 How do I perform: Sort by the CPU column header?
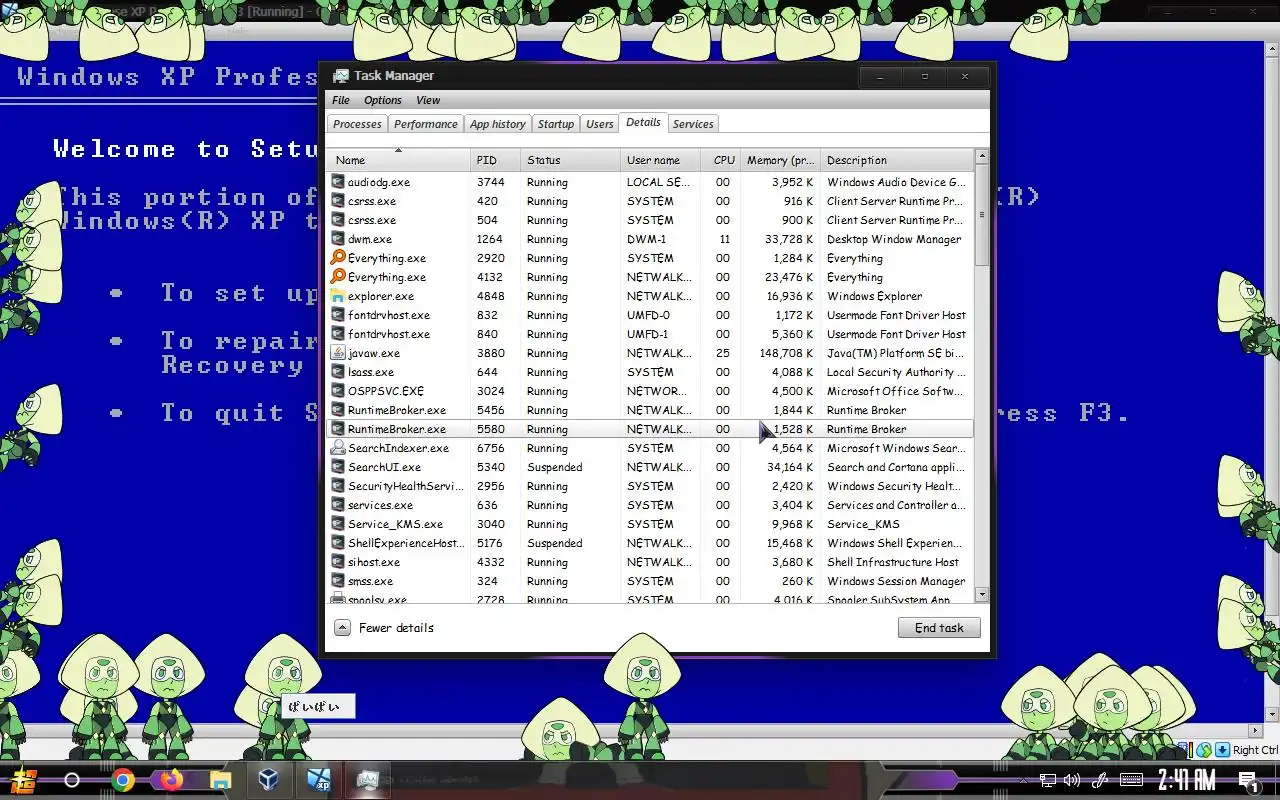721,160
